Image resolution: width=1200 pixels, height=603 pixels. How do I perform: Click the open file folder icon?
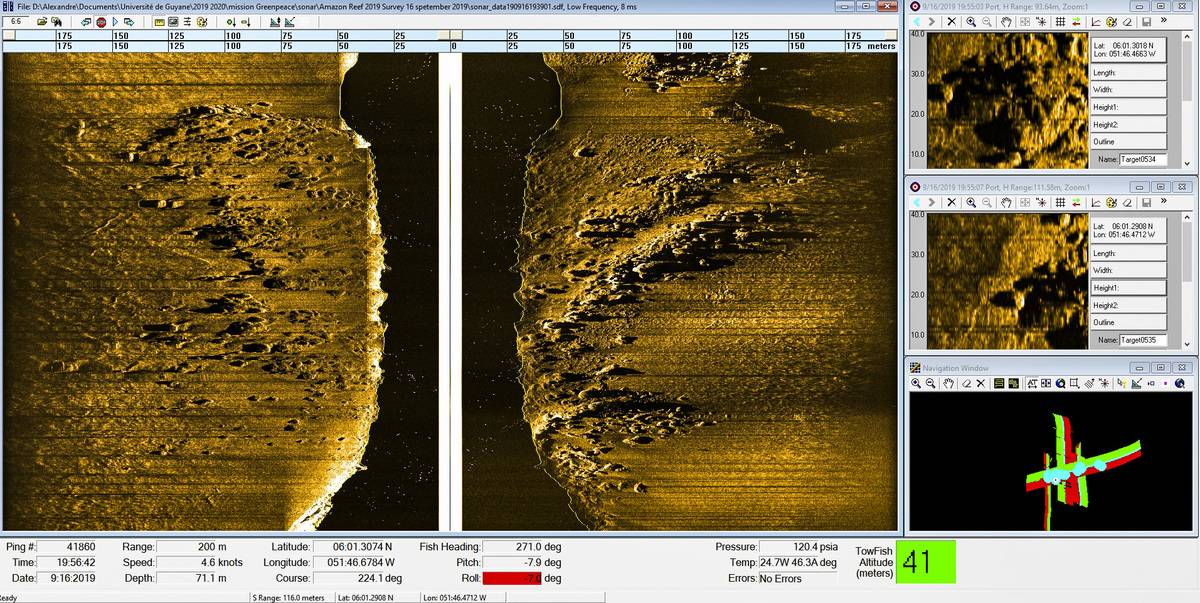pos(42,21)
